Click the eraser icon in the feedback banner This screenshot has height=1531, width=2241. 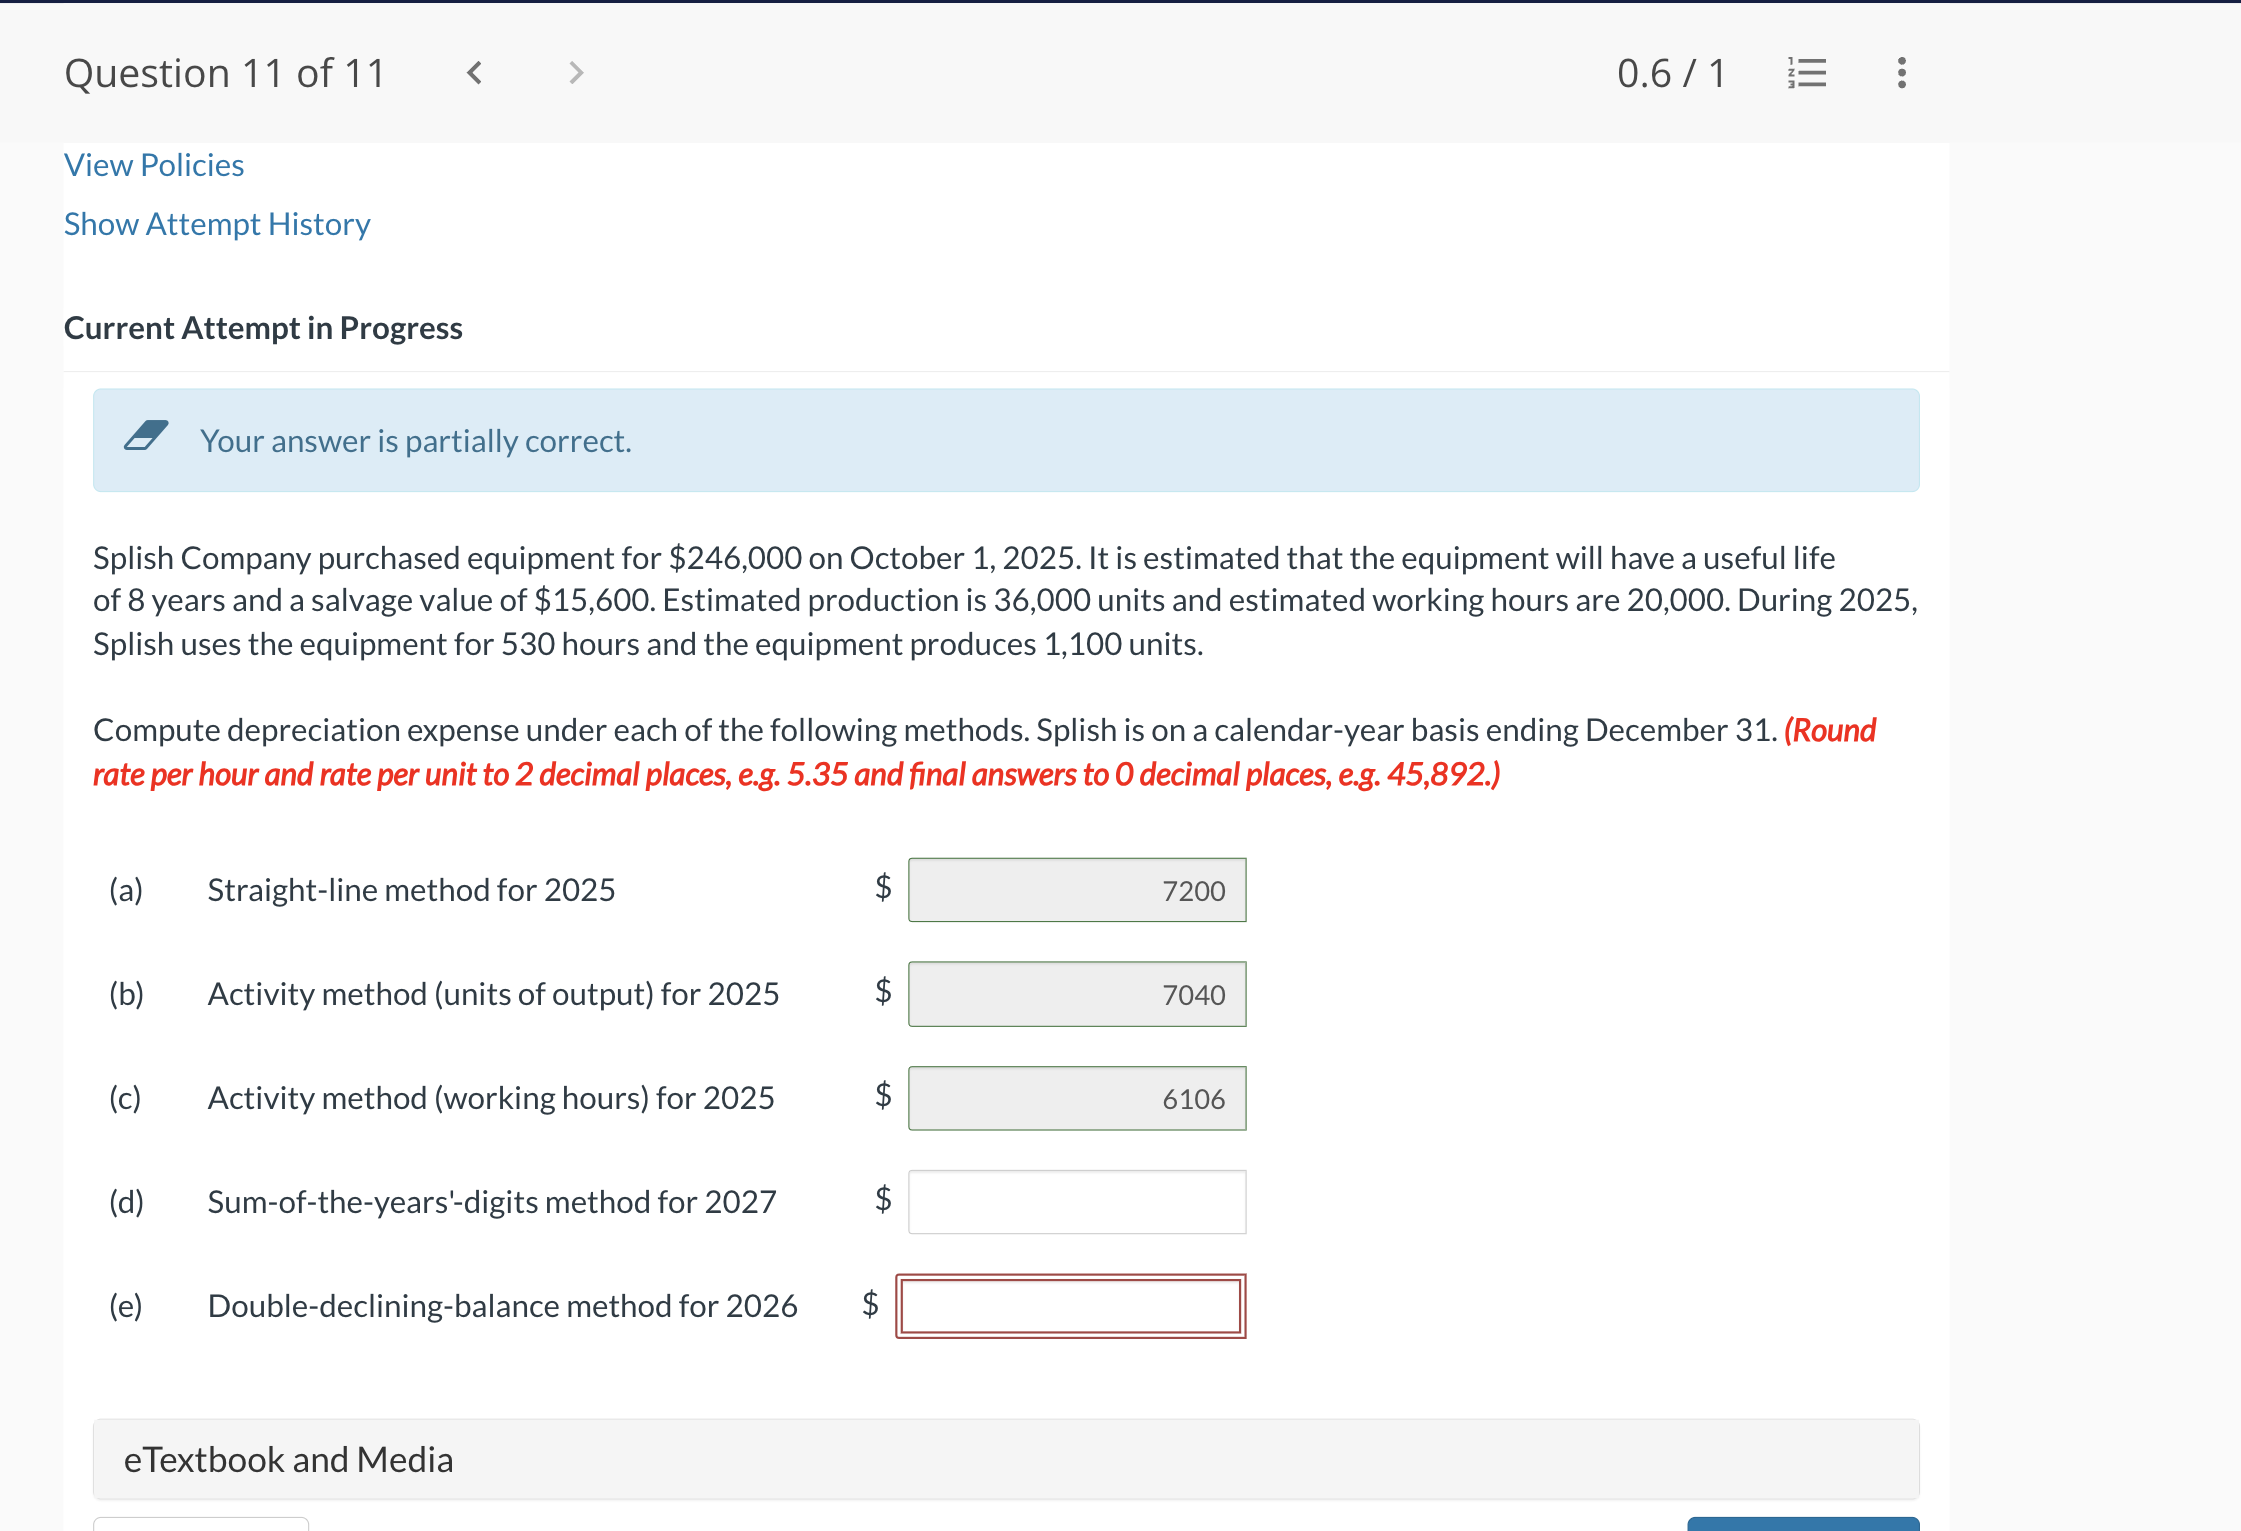tap(148, 437)
